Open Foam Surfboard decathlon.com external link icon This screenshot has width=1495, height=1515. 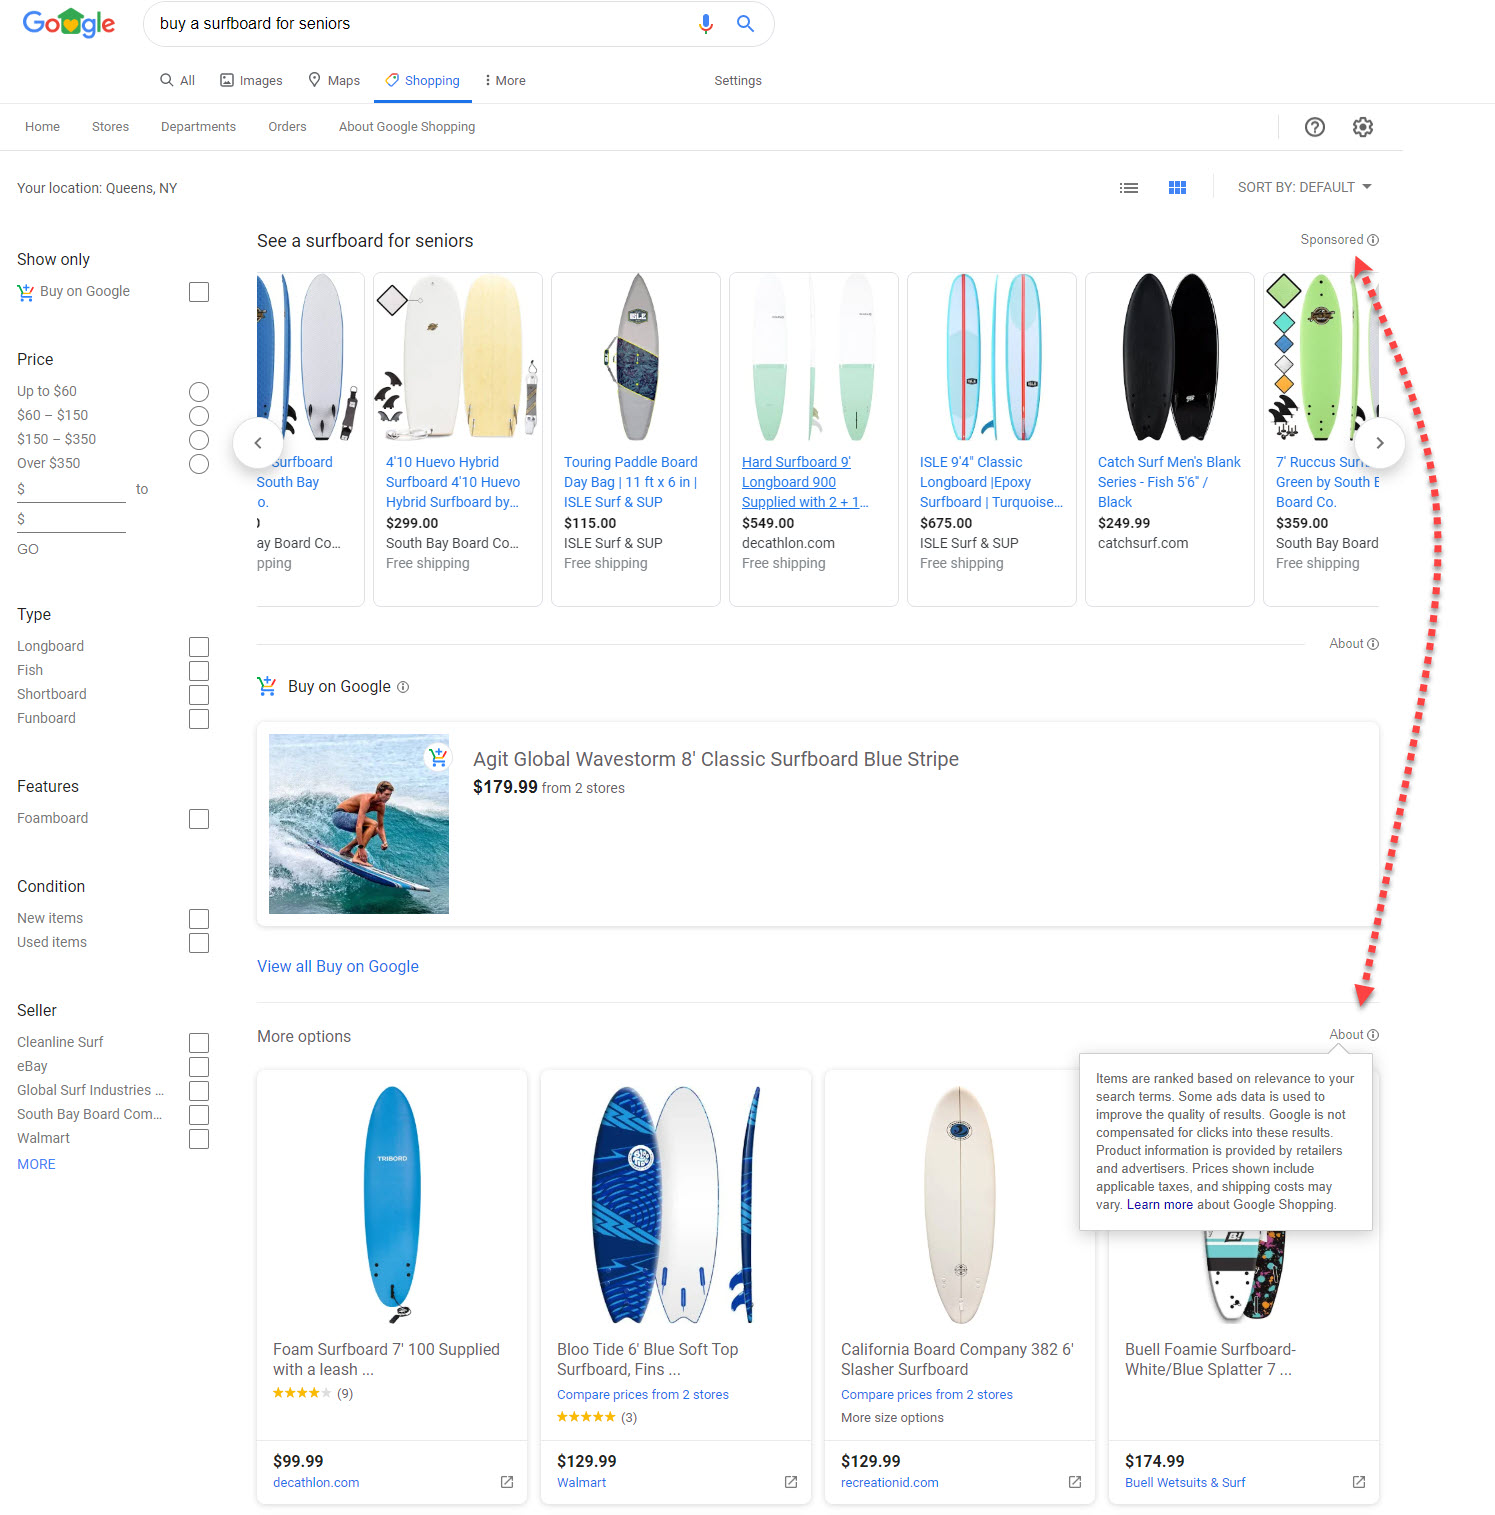(507, 1482)
